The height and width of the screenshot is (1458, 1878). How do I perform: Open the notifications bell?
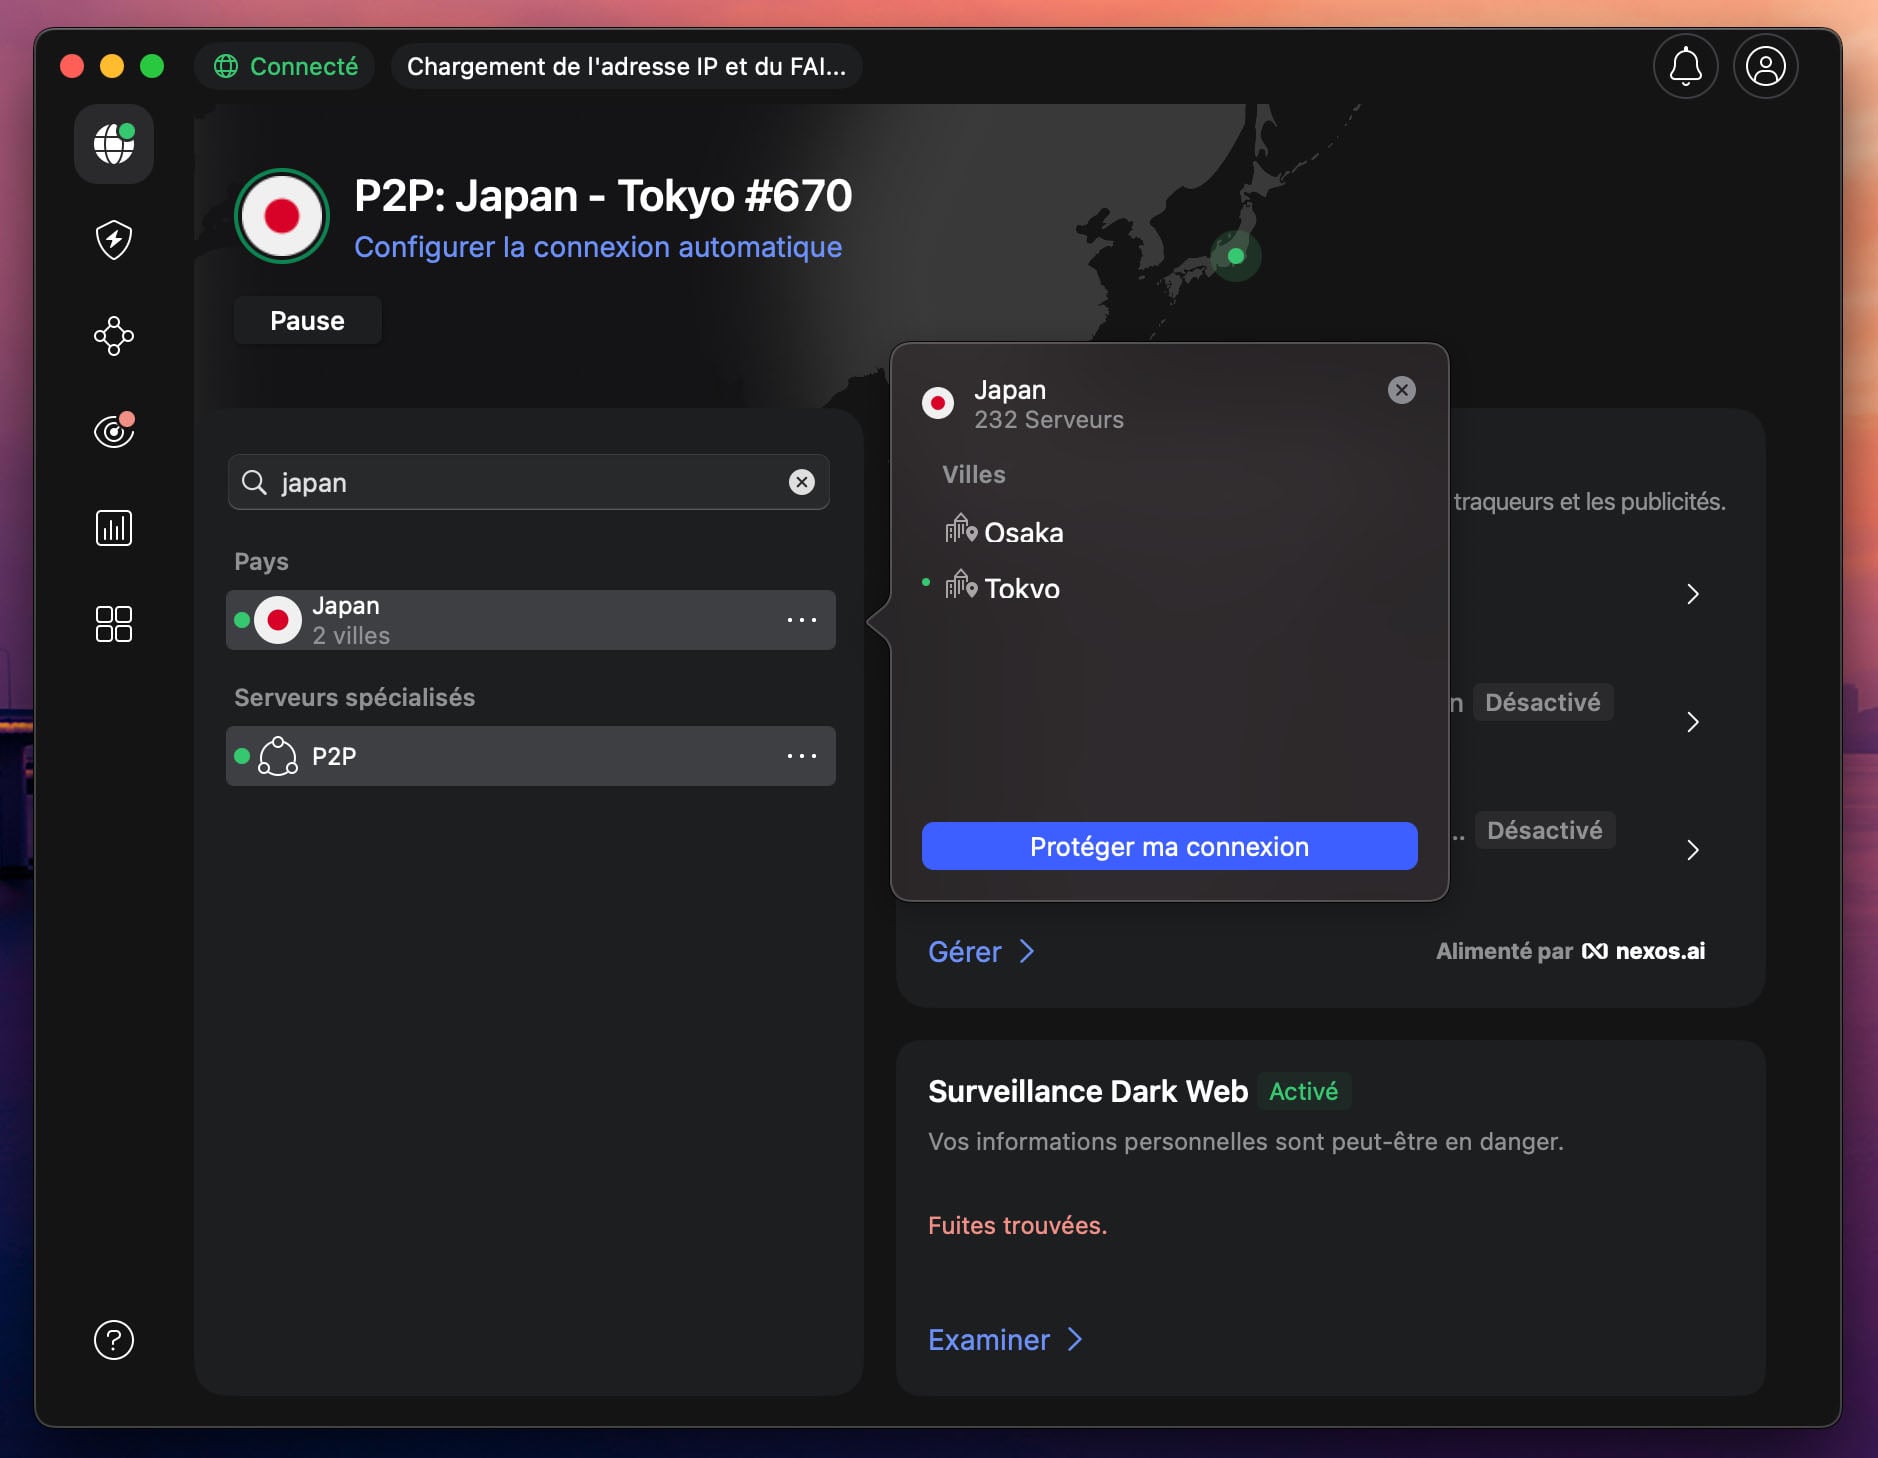(x=1685, y=66)
